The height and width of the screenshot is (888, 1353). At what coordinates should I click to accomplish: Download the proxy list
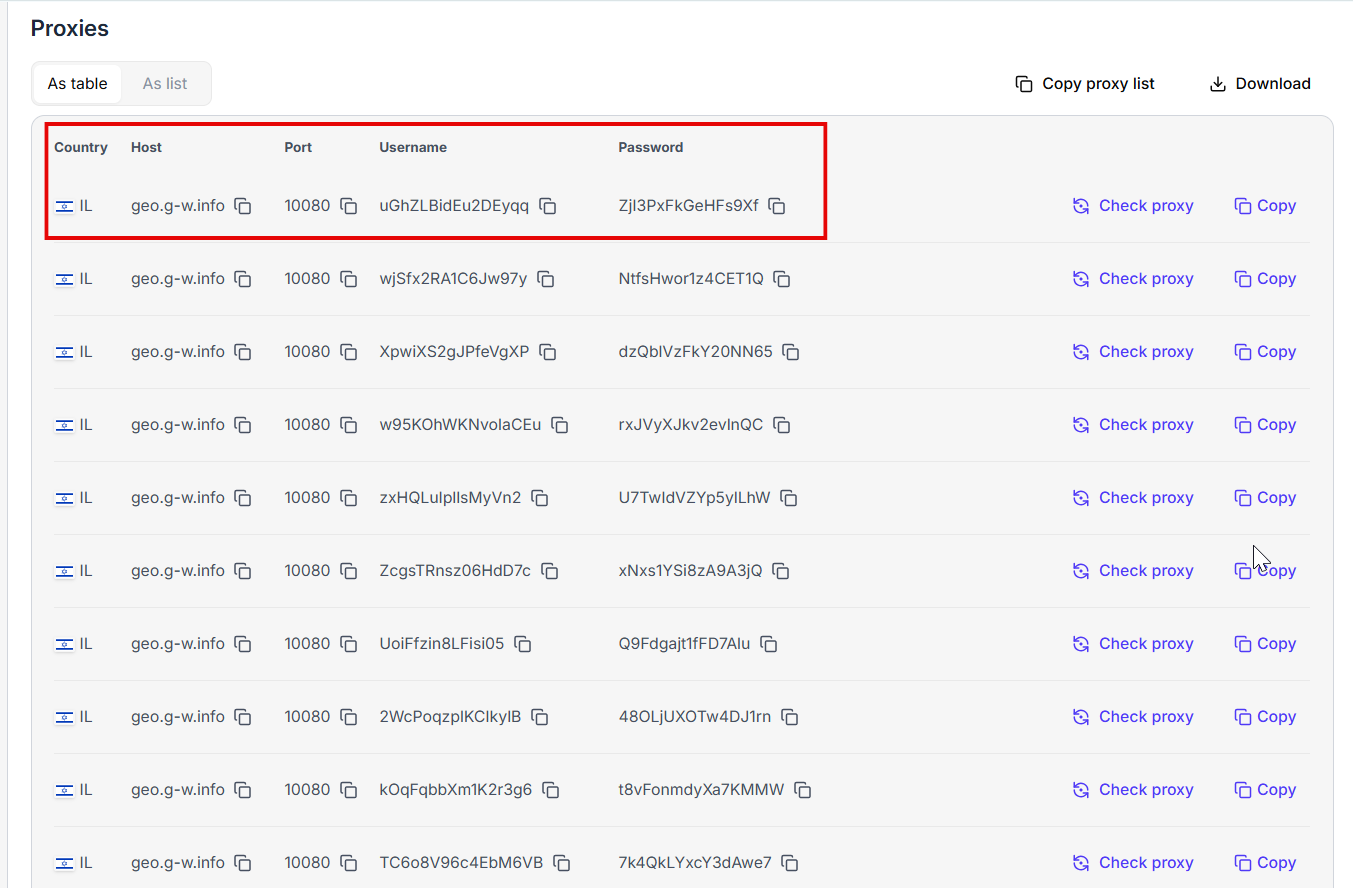[1260, 84]
